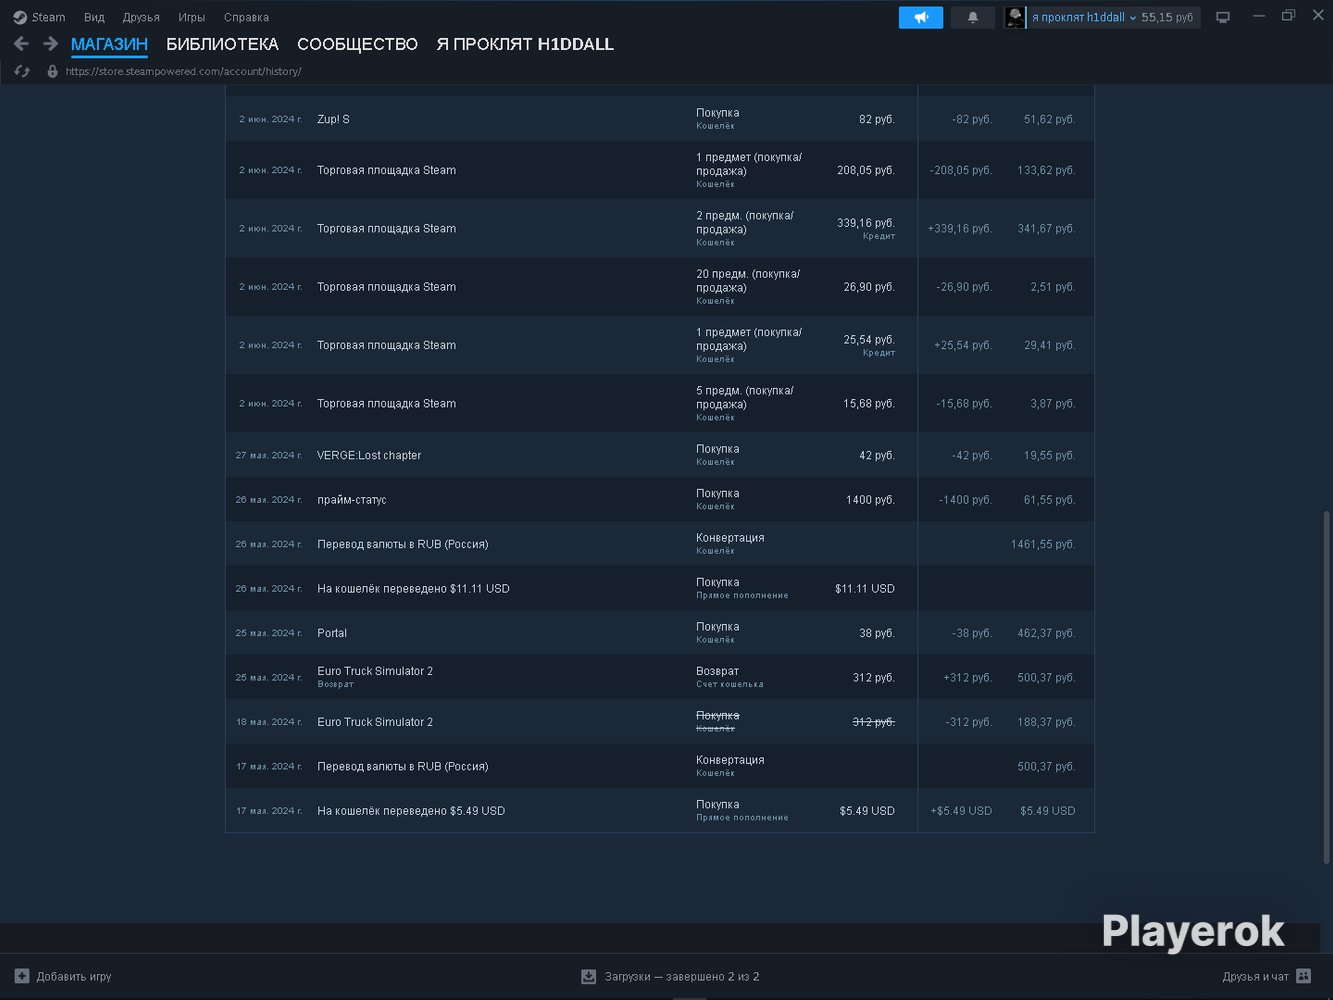Click the -82 руб. wallet change
The width and height of the screenshot is (1333, 1000).
[972, 119]
